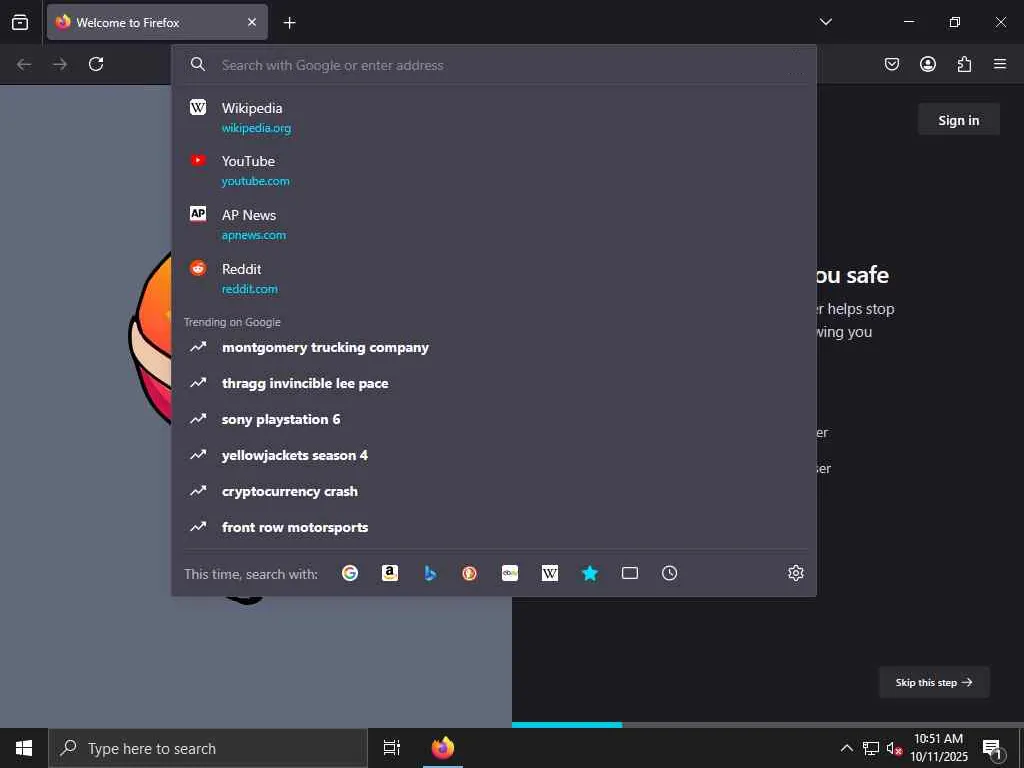The image size is (1024, 768).
Task: Open the application hamburger menu
Action: click(1000, 64)
